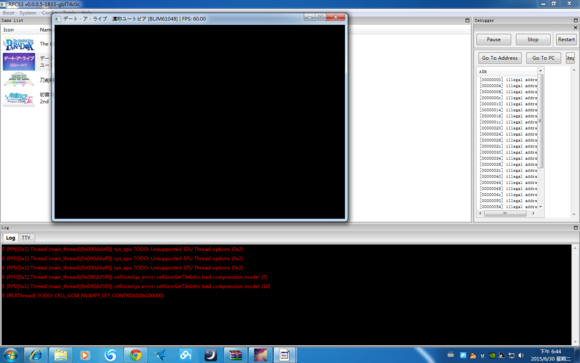Select the Hatsune Miku Project Diva F game icon

19,98
